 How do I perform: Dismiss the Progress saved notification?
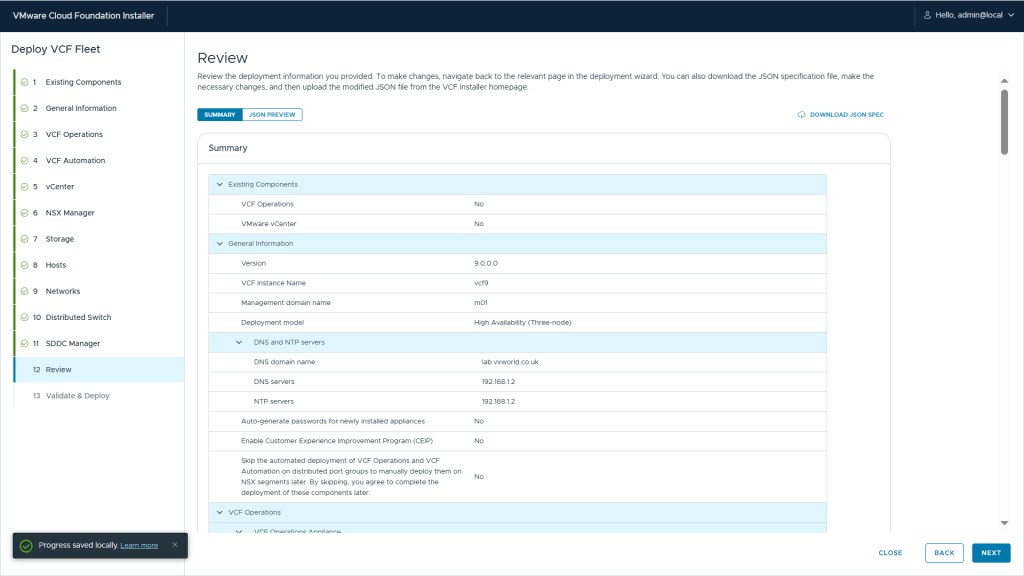coord(175,545)
